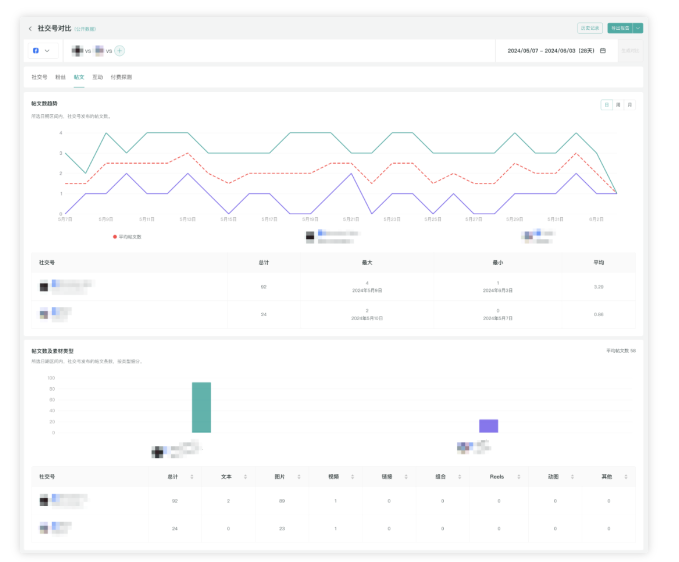Click the 2024/05/07 – 2024/06/03 date range field

pos(556,51)
